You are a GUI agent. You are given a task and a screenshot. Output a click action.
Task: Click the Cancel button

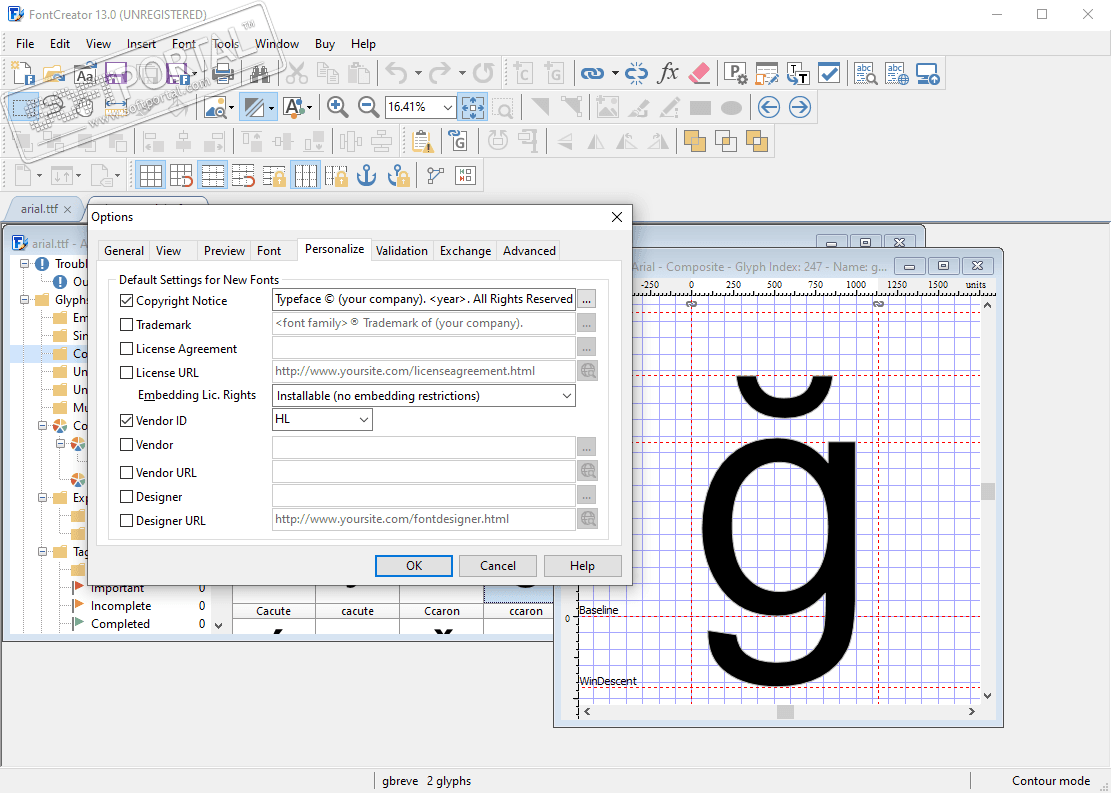(498, 566)
